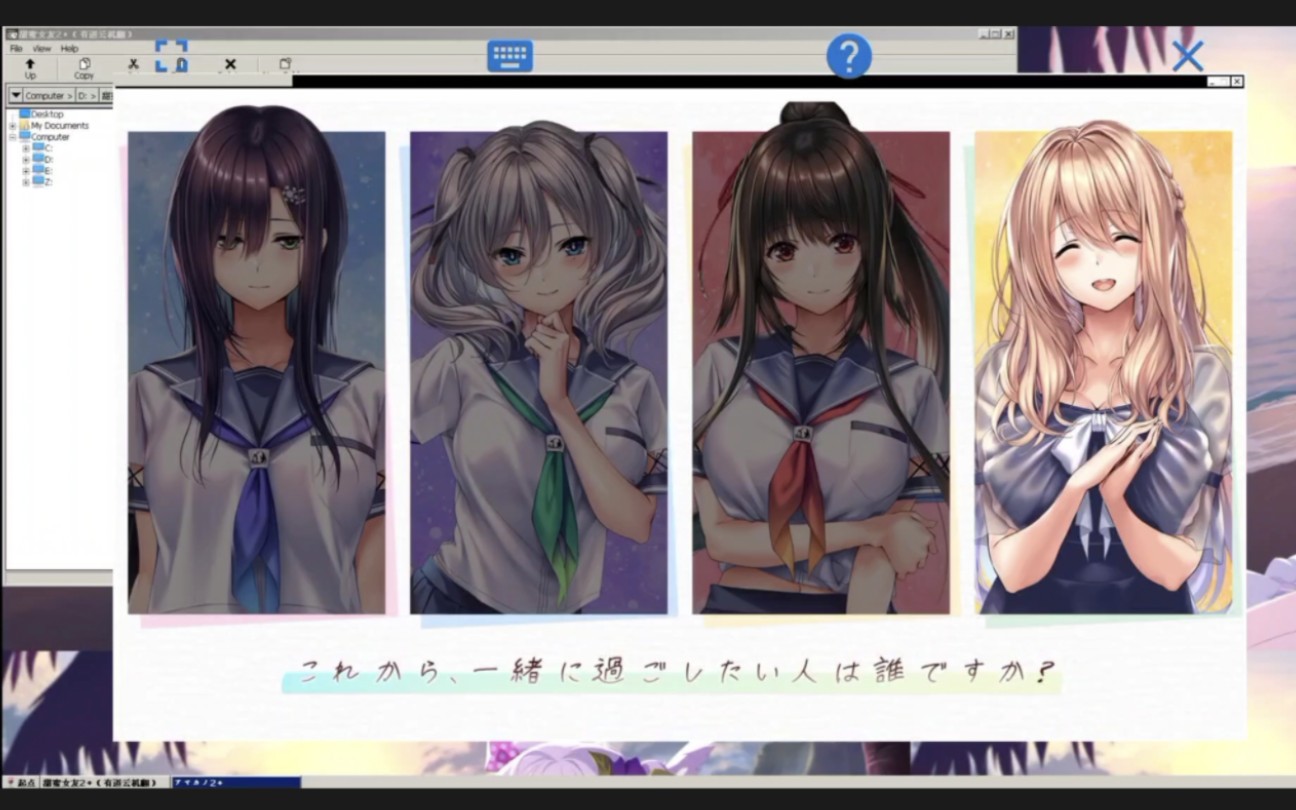Image resolution: width=1296 pixels, height=810 pixels.
Task: Click the Up arrow toolbar button
Action: pos(30,68)
